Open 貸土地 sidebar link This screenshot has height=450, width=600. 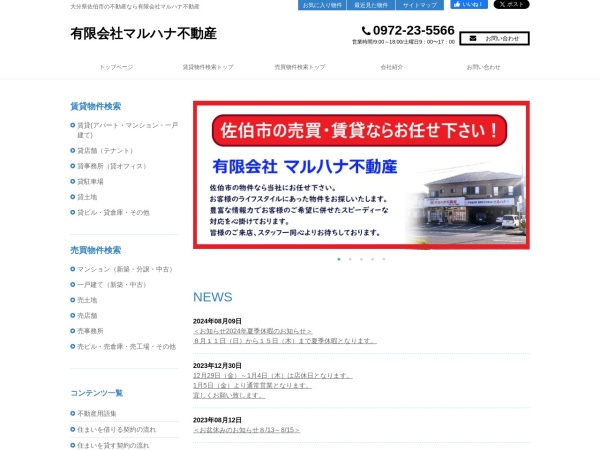(87, 197)
